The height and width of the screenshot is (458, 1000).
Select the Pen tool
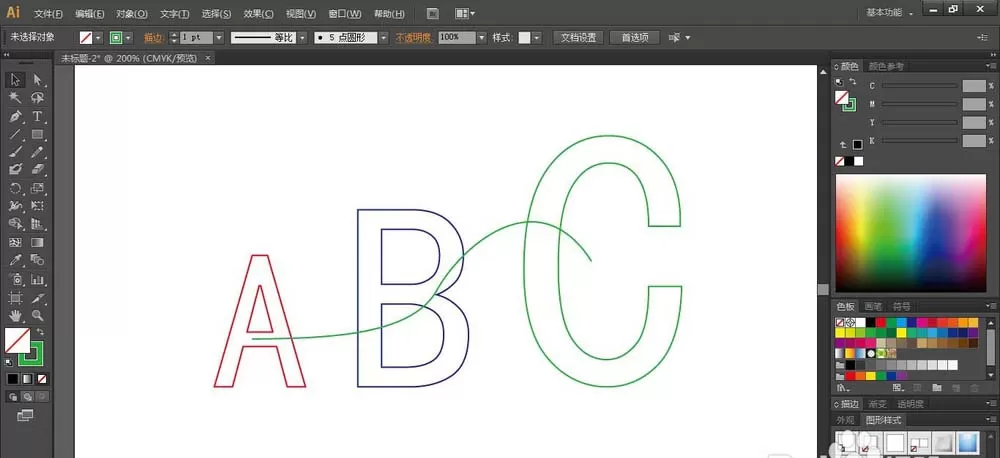click(16, 116)
